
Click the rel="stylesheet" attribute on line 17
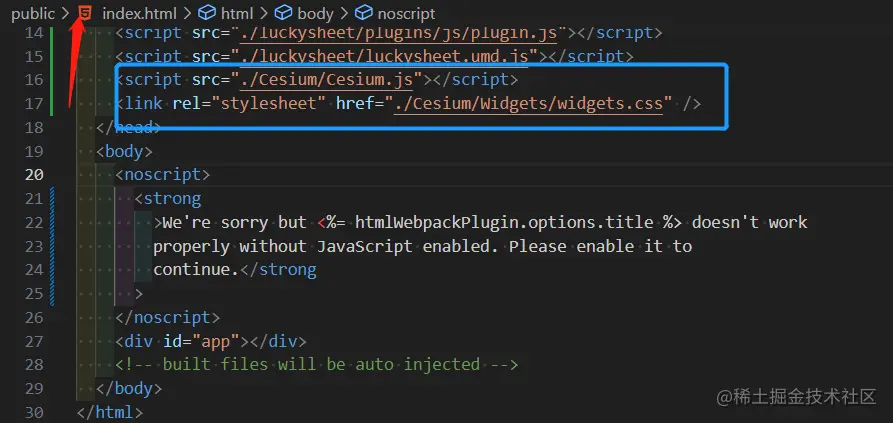click(249, 104)
